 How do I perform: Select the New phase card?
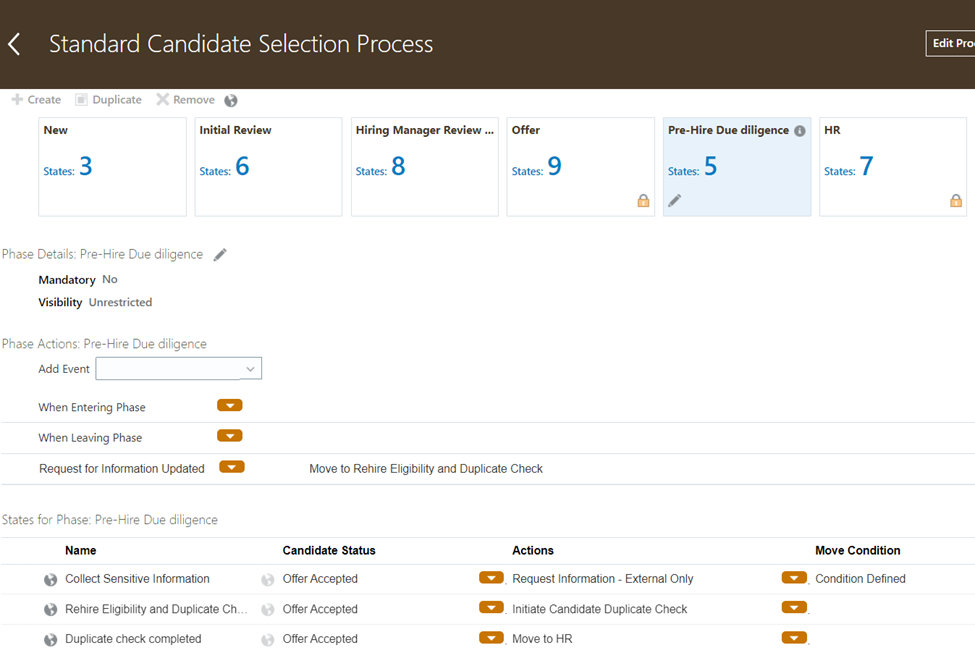point(112,166)
